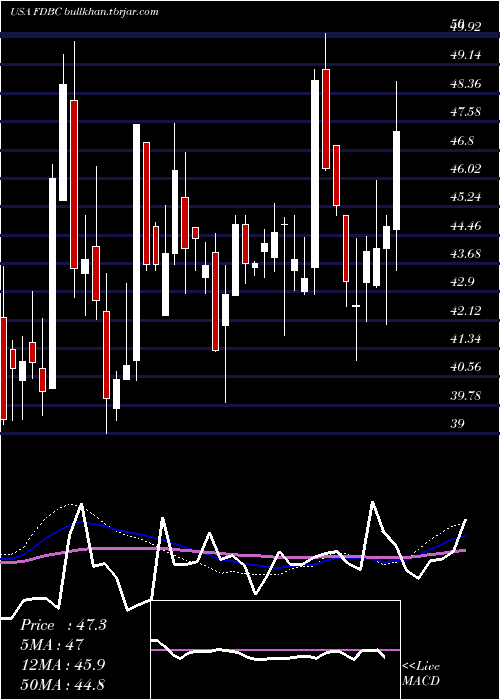Click the Live MACD inset chart box
Screen dimensions: 500x700
coord(275,650)
